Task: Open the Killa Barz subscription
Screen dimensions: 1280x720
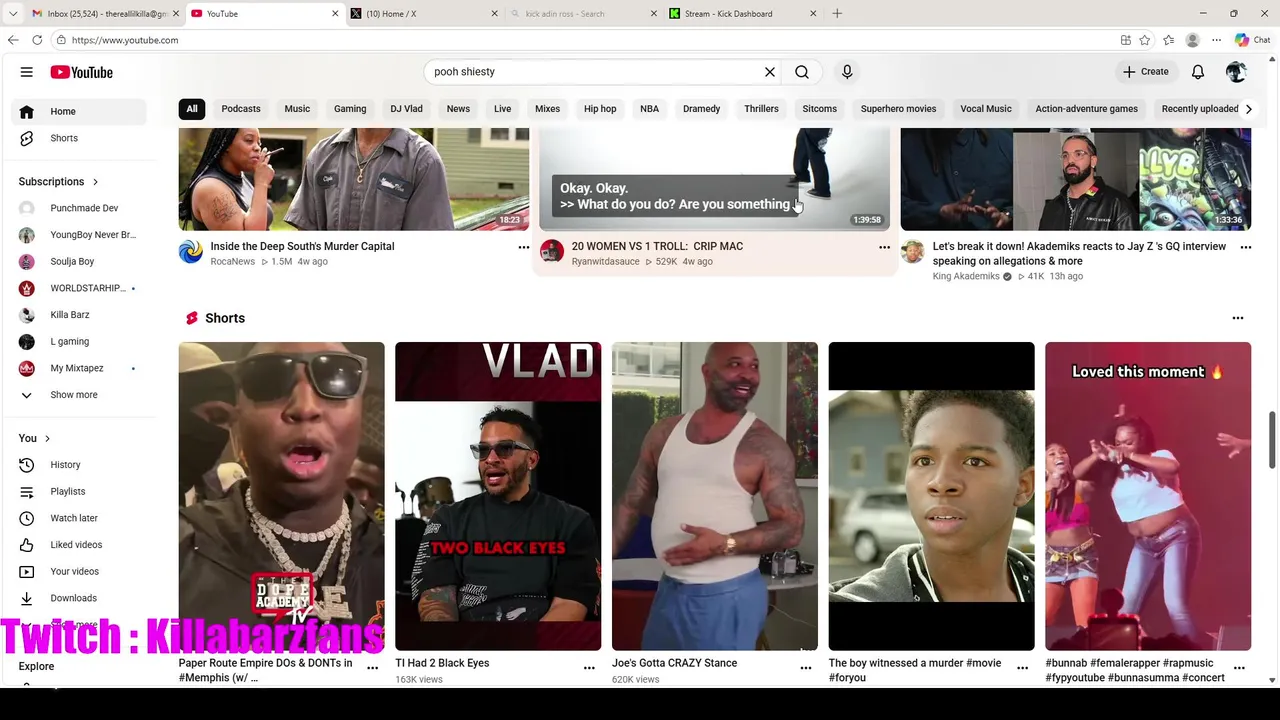Action: click(80, 315)
